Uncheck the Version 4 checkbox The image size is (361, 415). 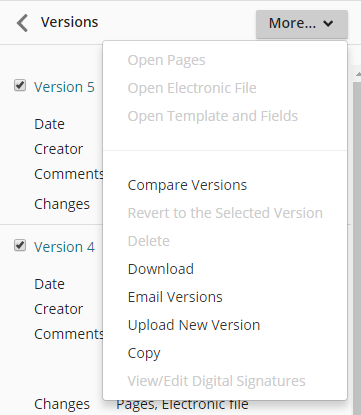tap(20, 245)
